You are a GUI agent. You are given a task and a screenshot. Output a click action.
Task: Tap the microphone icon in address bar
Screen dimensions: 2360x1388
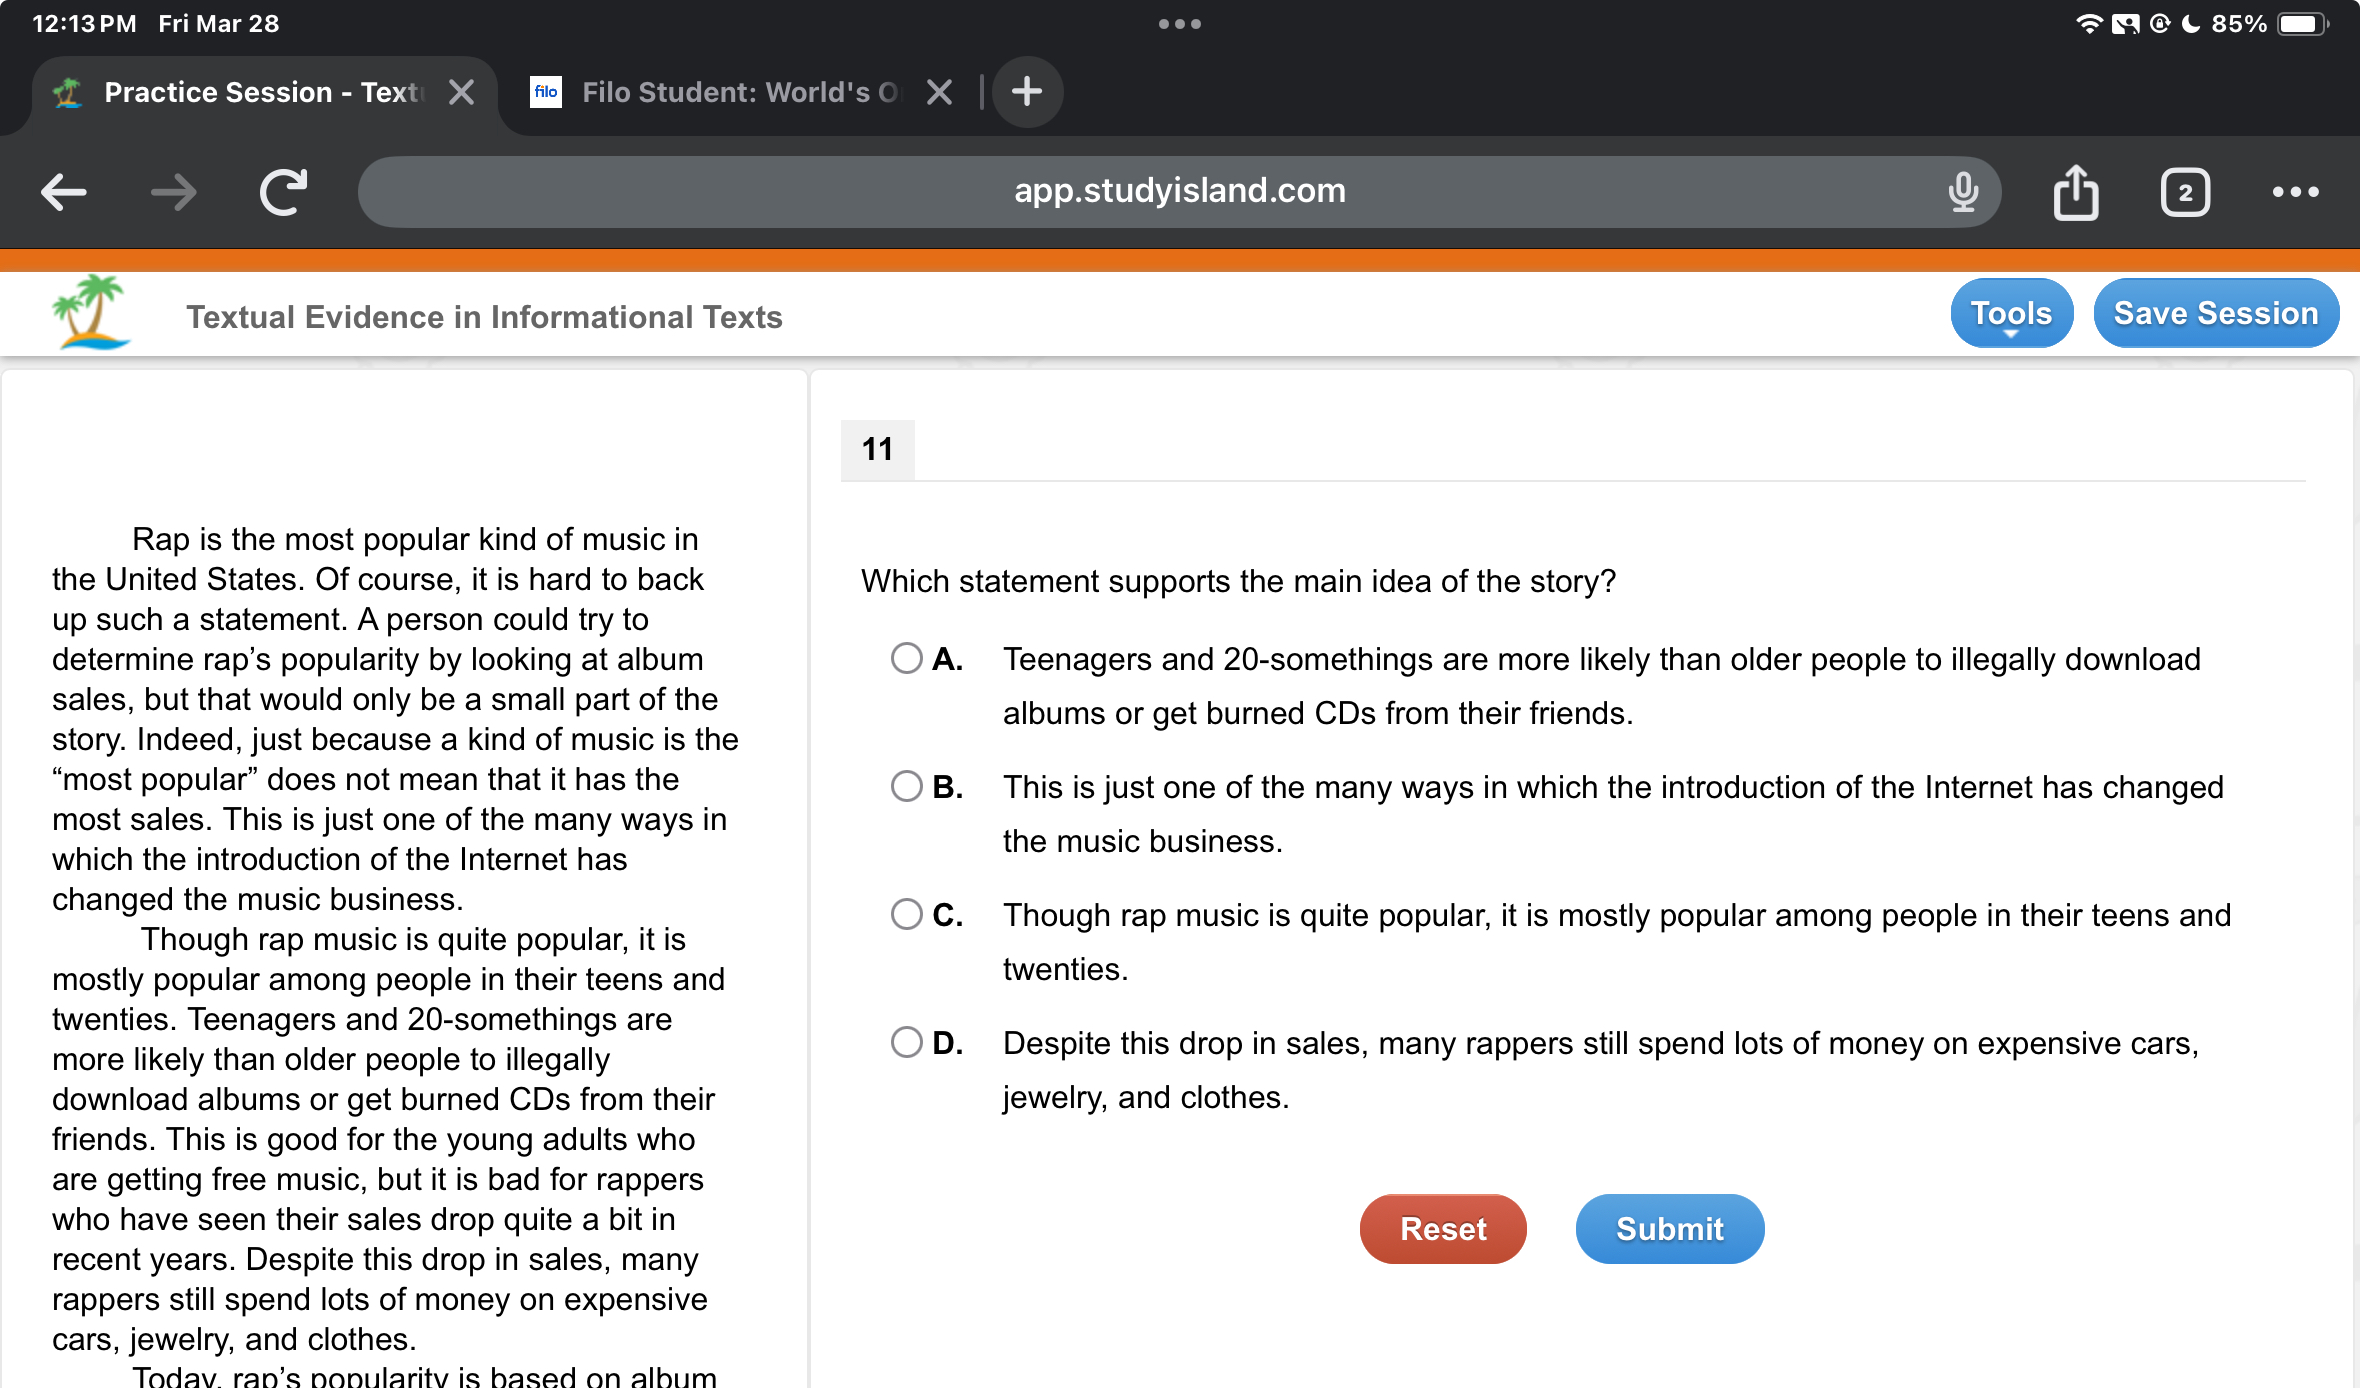tap(1963, 191)
